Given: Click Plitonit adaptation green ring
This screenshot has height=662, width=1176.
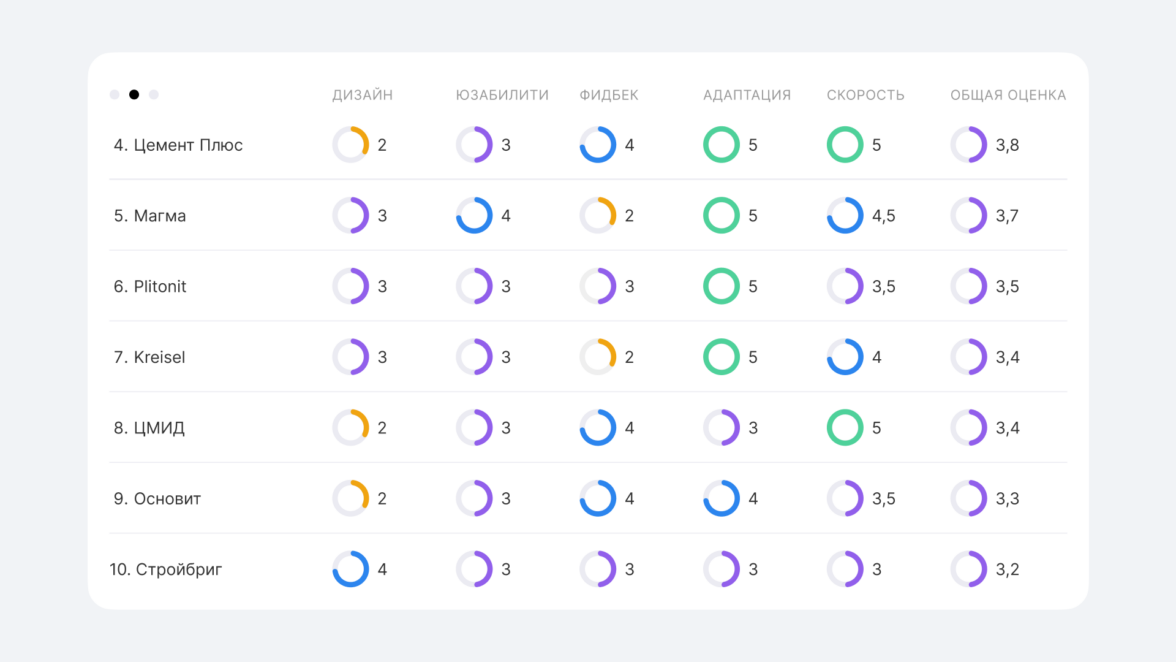Looking at the screenshot, I should (721, 286).
